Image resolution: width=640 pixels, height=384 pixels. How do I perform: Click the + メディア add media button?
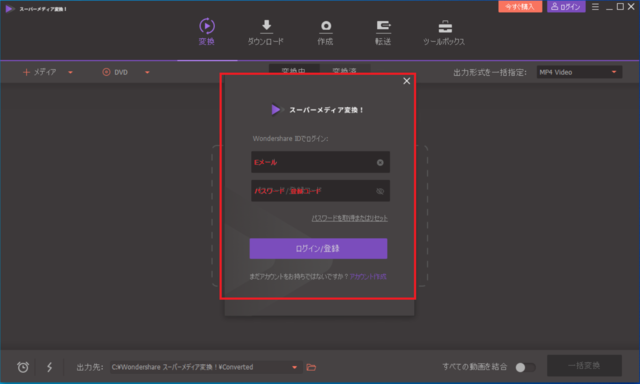pyautogui.click(x=39, y=72)
